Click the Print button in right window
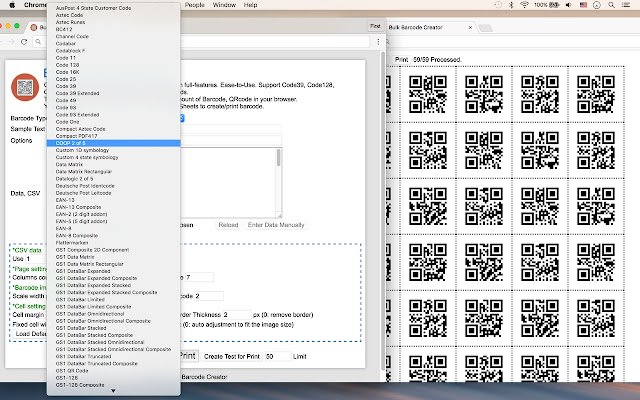The height and width of the screenshot is (400, 640). 401,60
